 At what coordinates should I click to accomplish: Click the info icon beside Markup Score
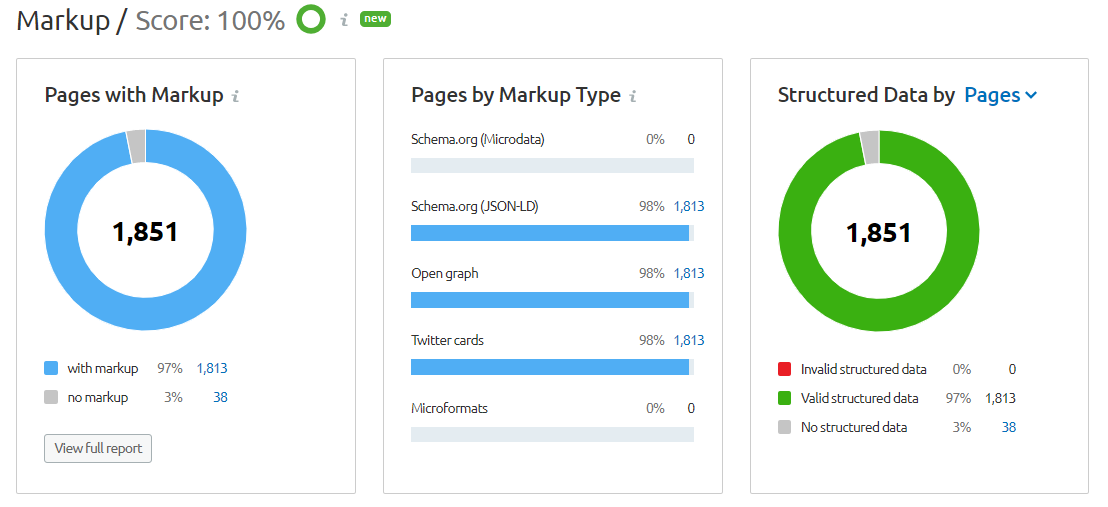[x=344, y=20]
